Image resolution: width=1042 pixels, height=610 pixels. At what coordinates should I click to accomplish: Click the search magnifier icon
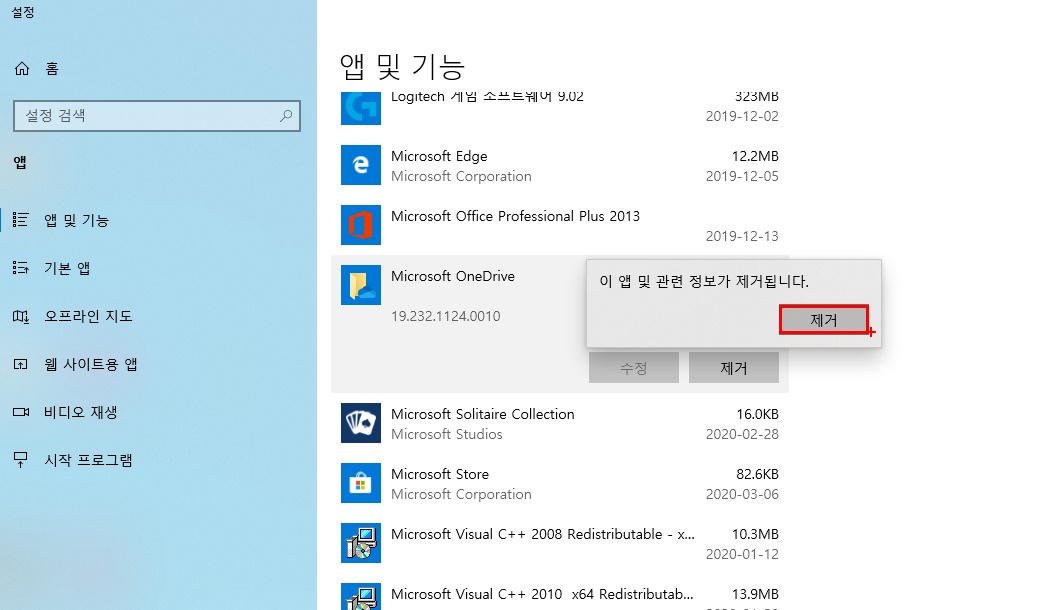pos(286,116)
